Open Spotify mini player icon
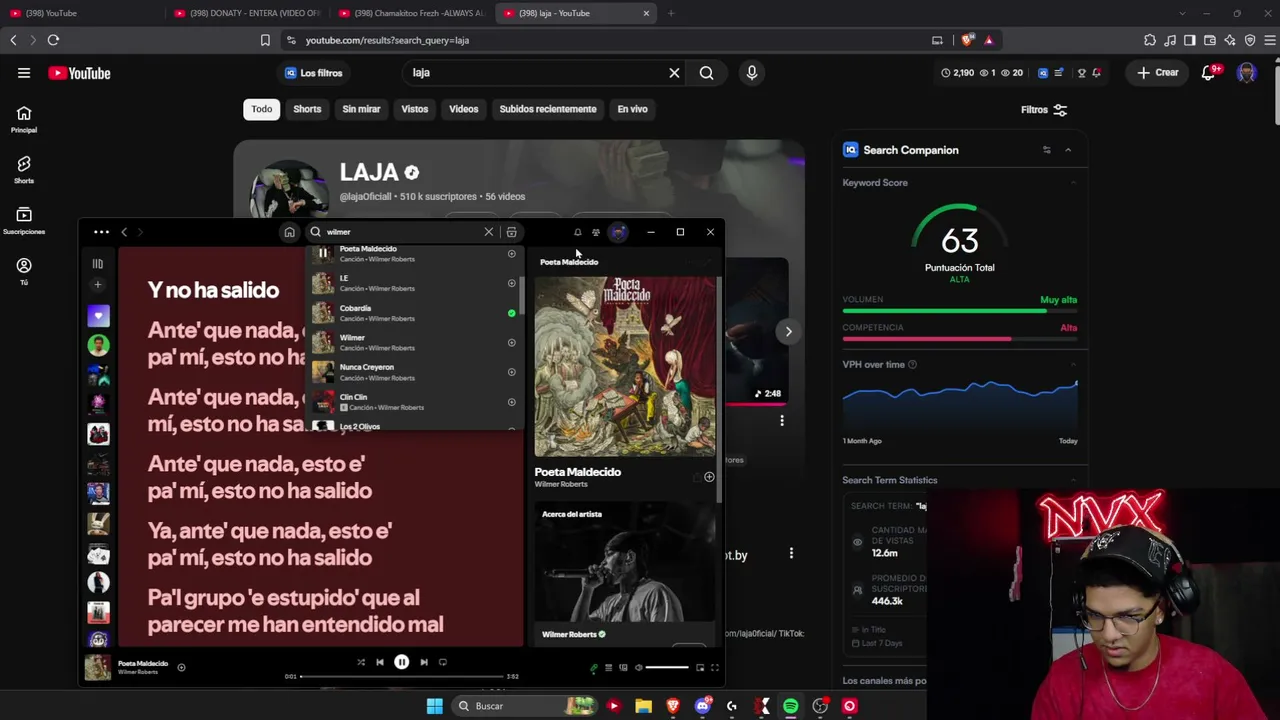This screenshot has height=720, width=1280. point(700,667)
